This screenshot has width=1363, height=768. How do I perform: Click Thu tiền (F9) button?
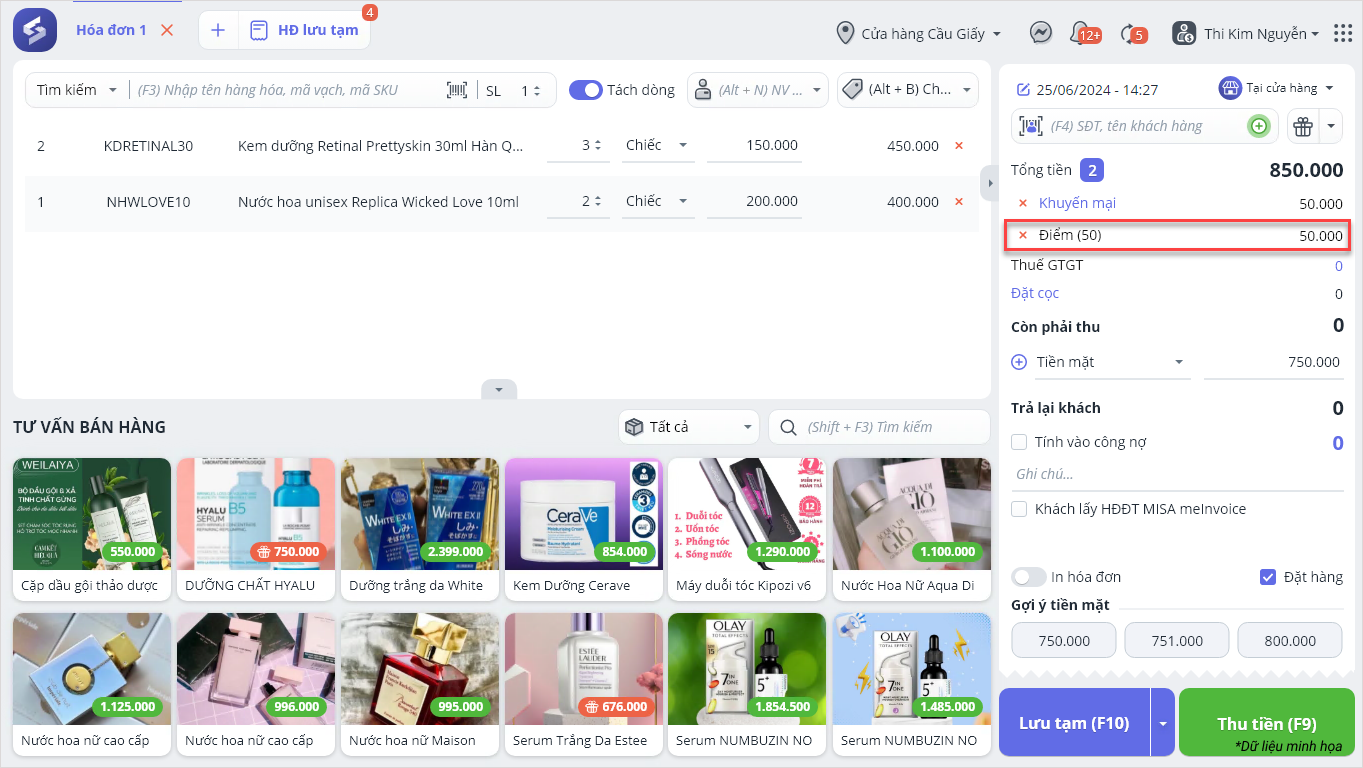tap(1267, 722)
